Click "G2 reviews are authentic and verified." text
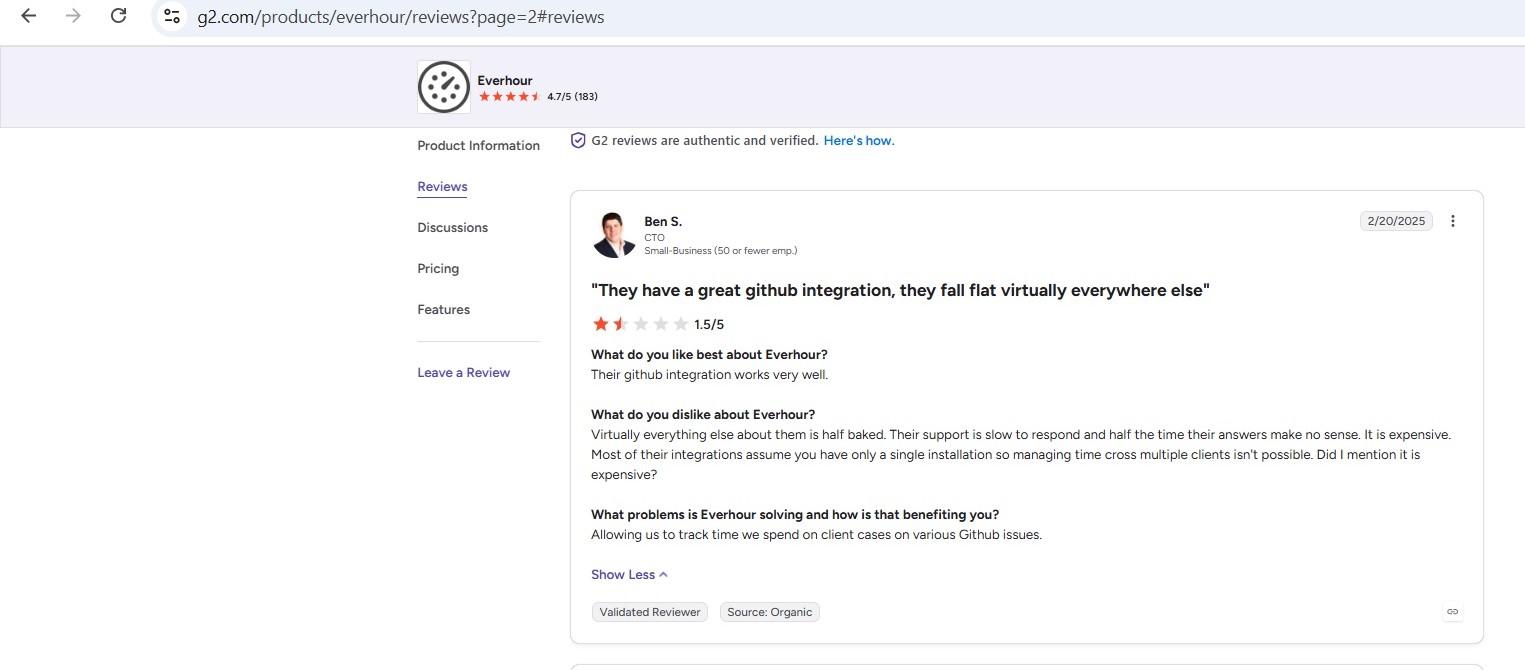The image size is (1525, 670). (x=705, y=141)
